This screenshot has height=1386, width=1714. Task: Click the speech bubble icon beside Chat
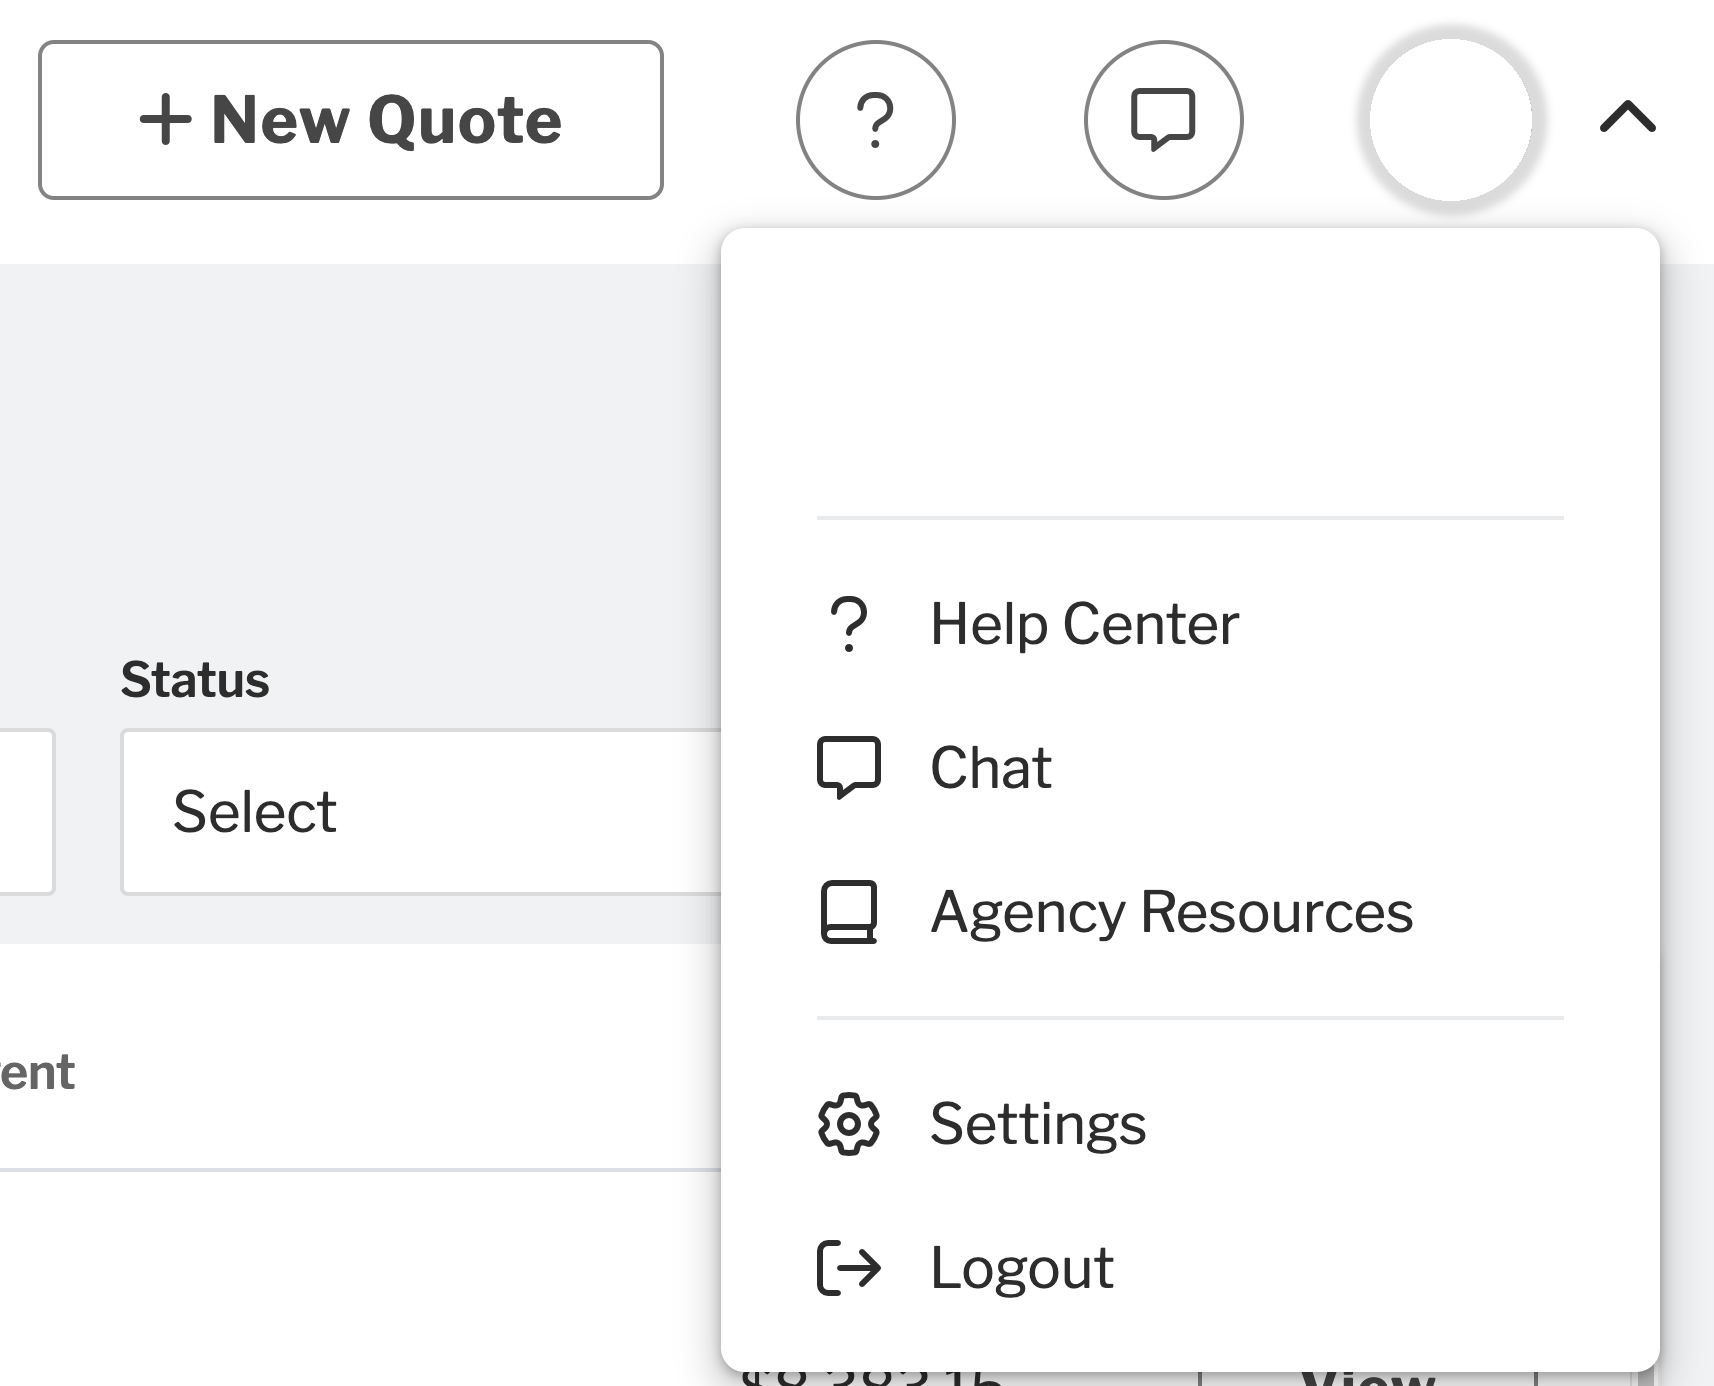[x=849, y=768]
